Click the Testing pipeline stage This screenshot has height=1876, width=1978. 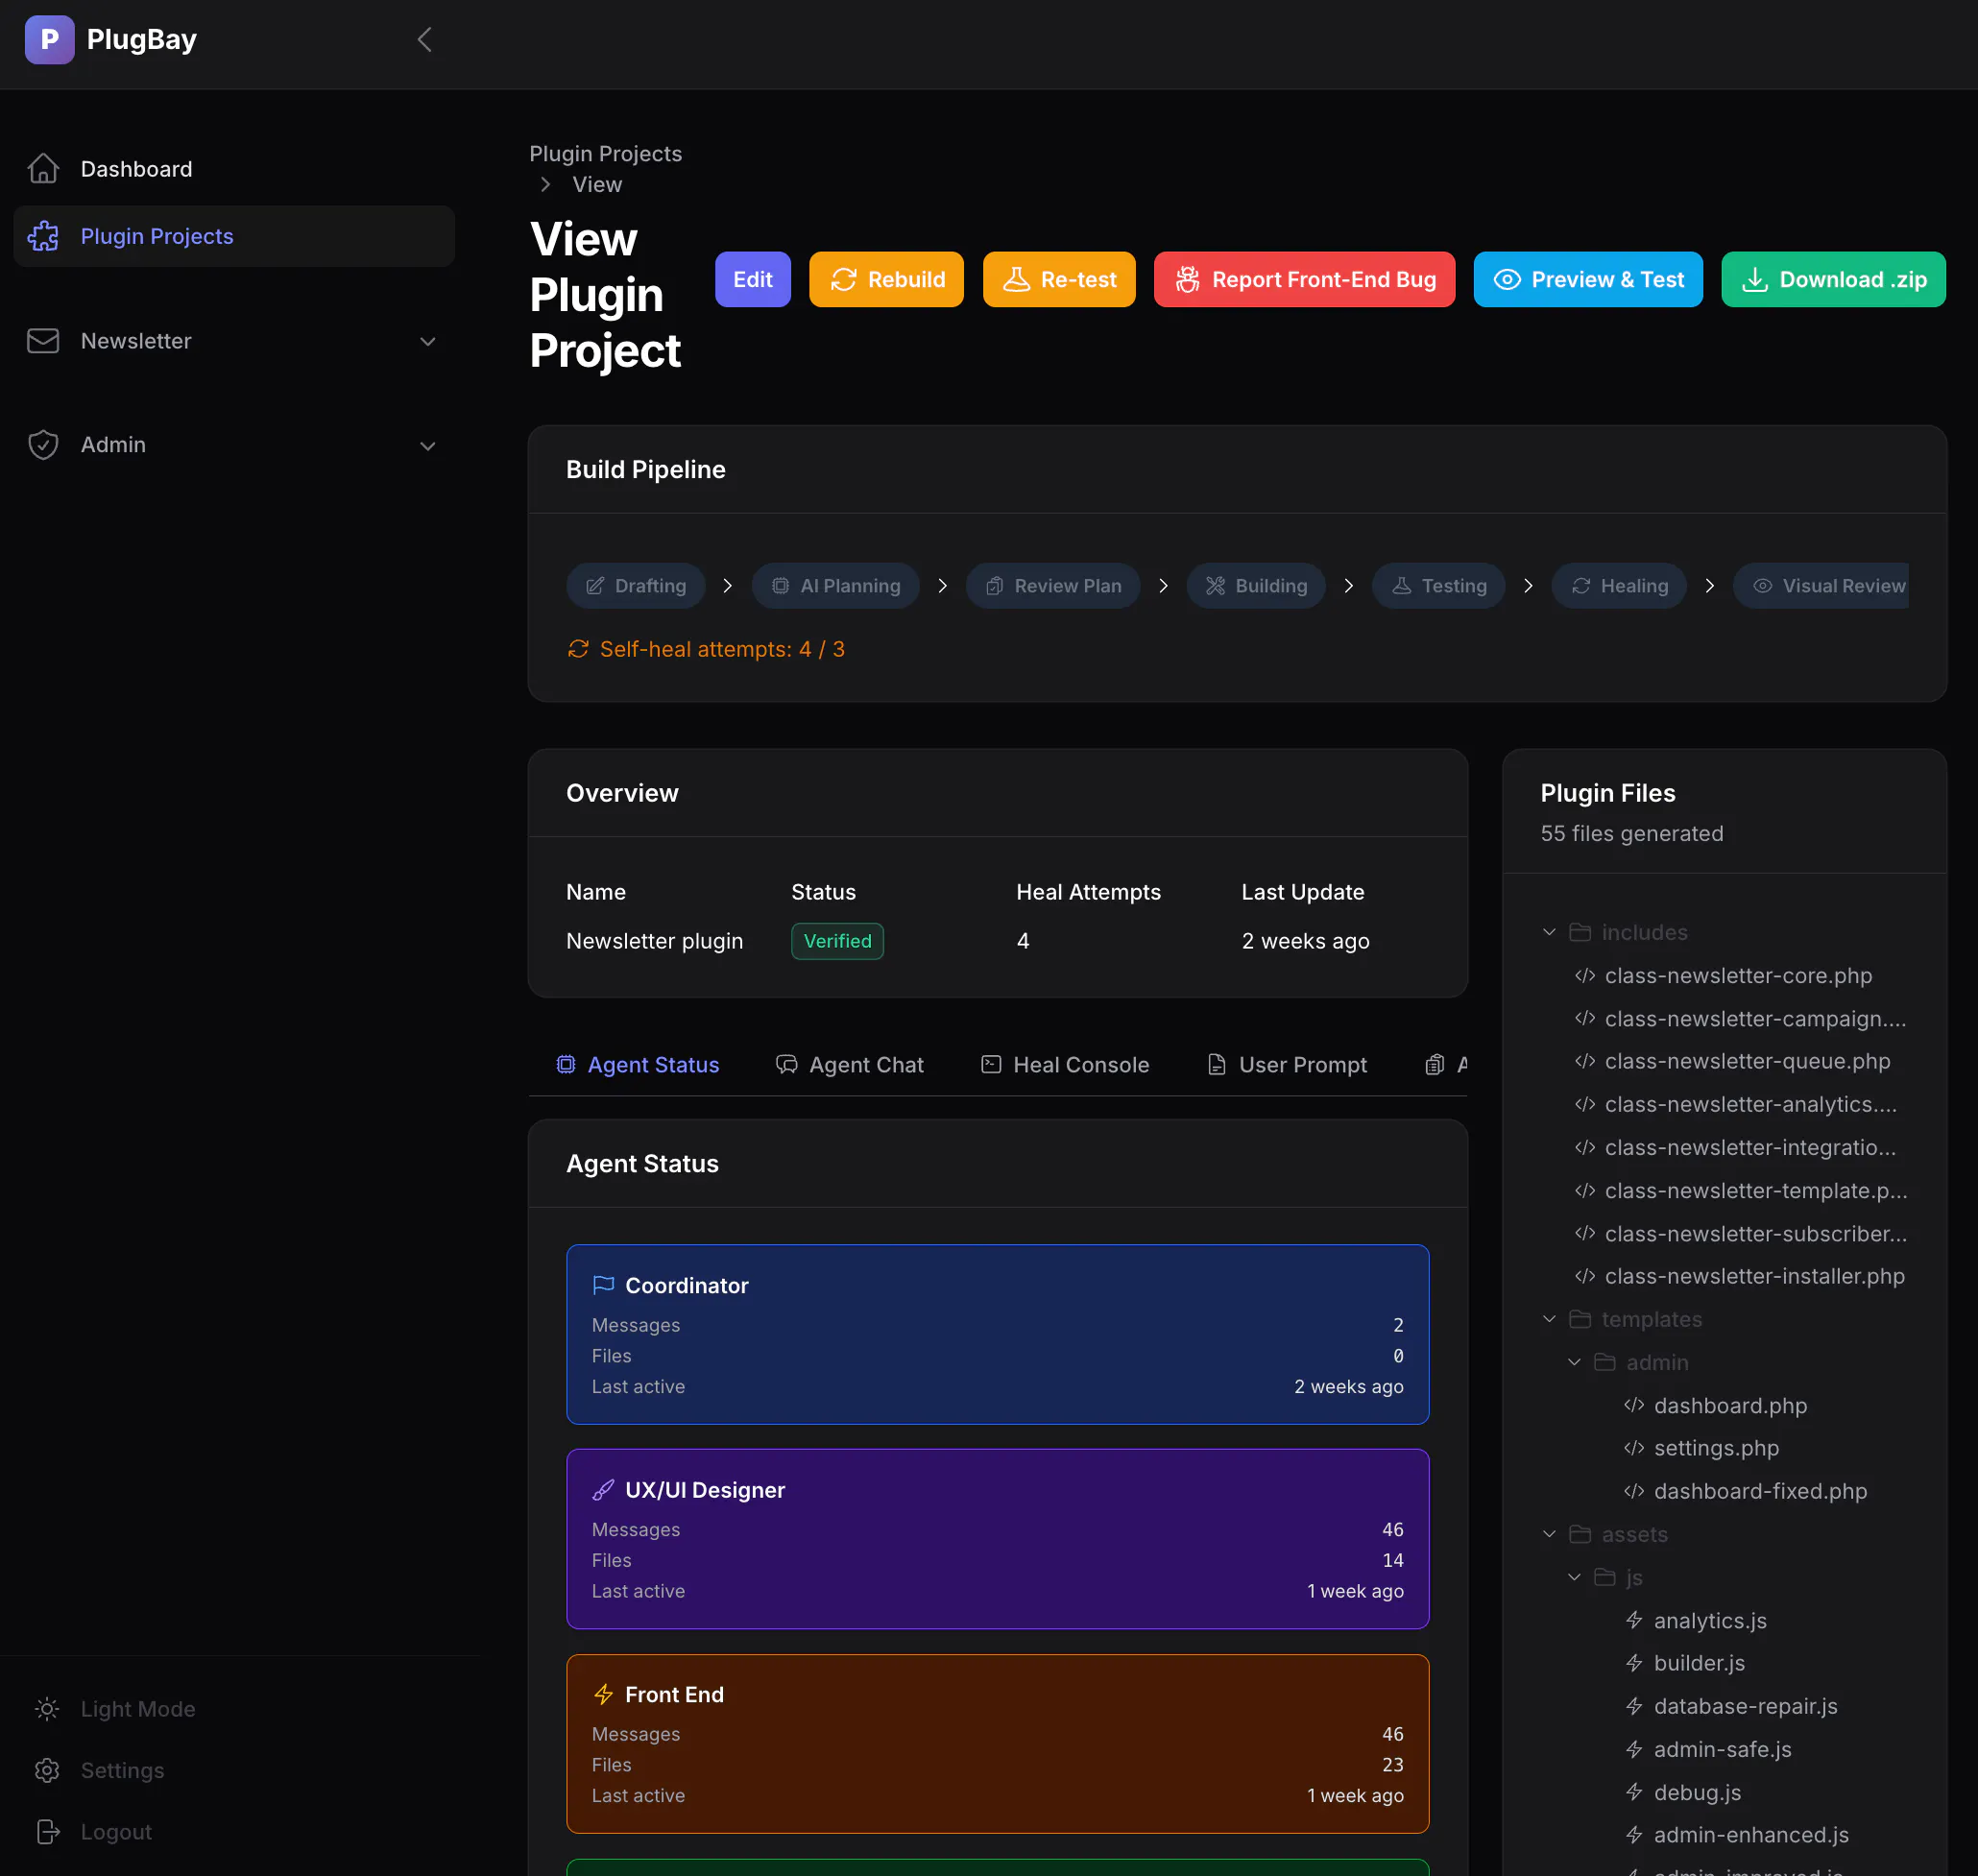click(1439, 586)
